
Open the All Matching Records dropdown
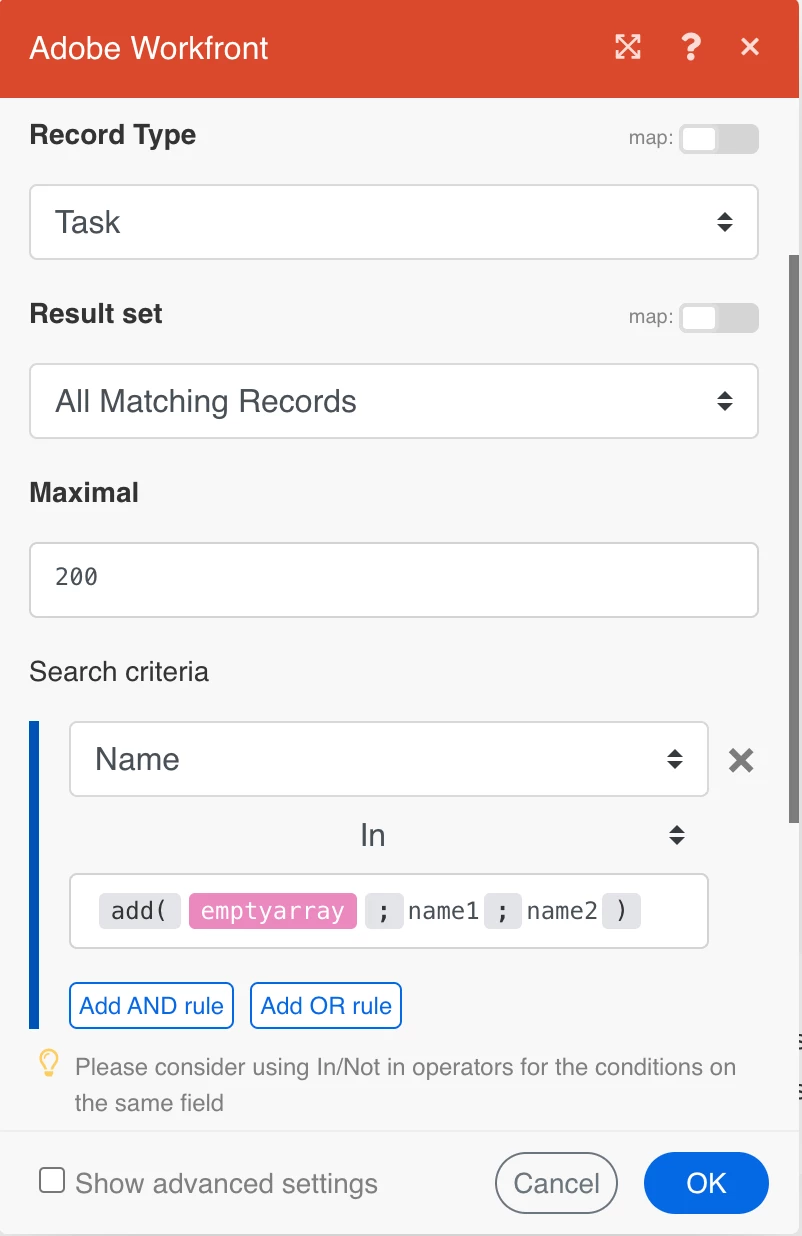point(394,401)
